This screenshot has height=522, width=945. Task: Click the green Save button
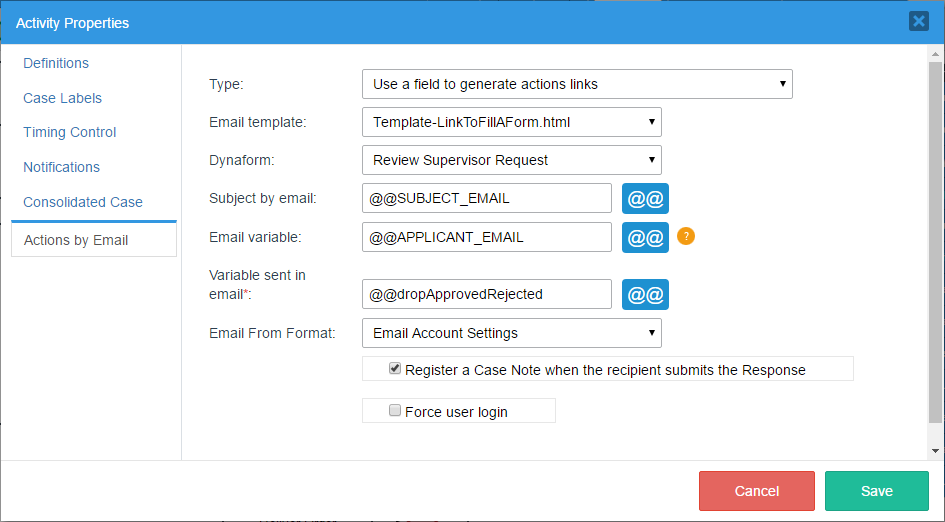tap(876, 491)
